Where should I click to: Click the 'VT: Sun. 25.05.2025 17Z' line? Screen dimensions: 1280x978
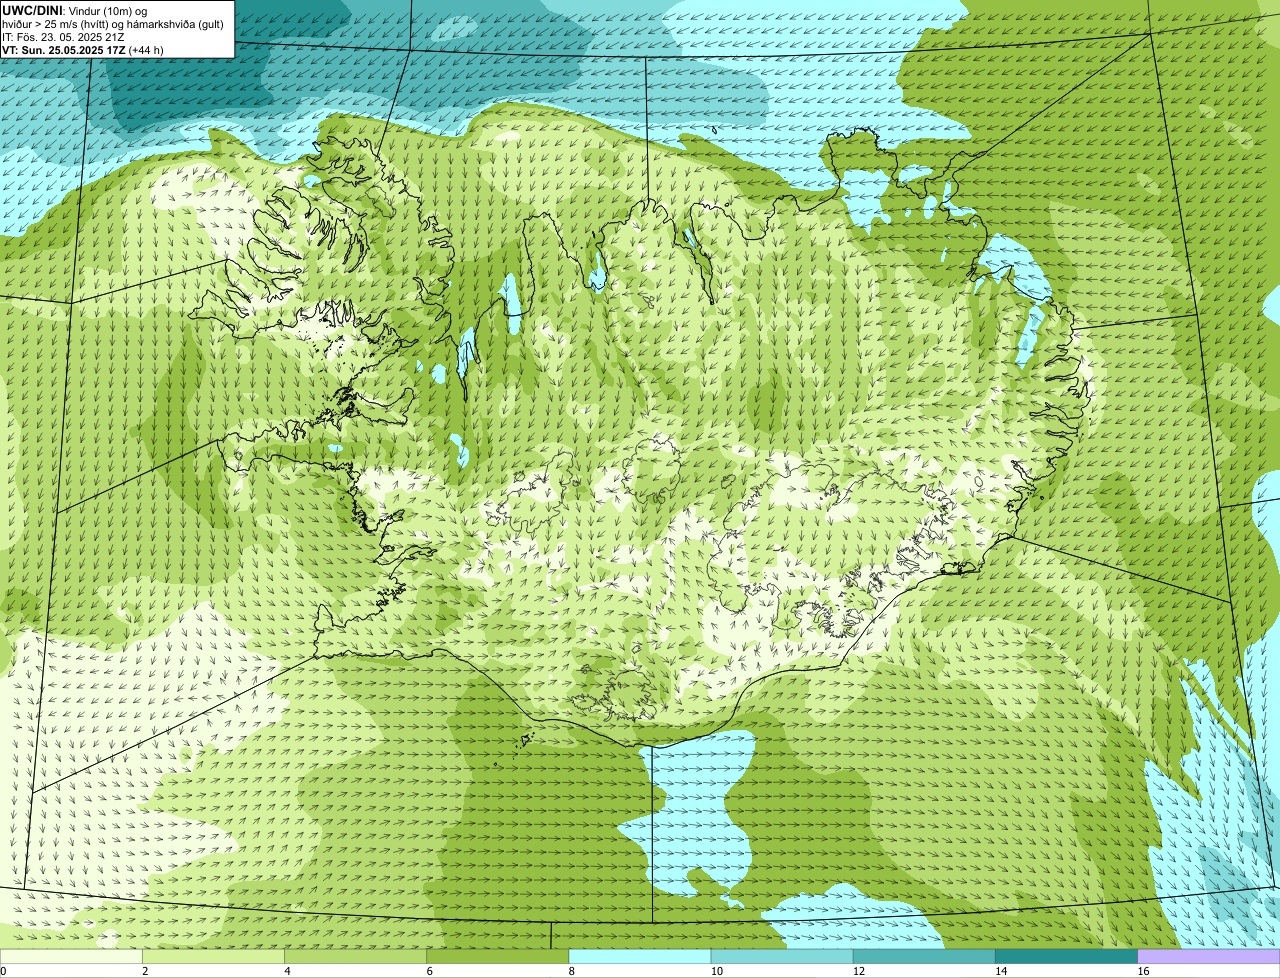click(63, 50)
